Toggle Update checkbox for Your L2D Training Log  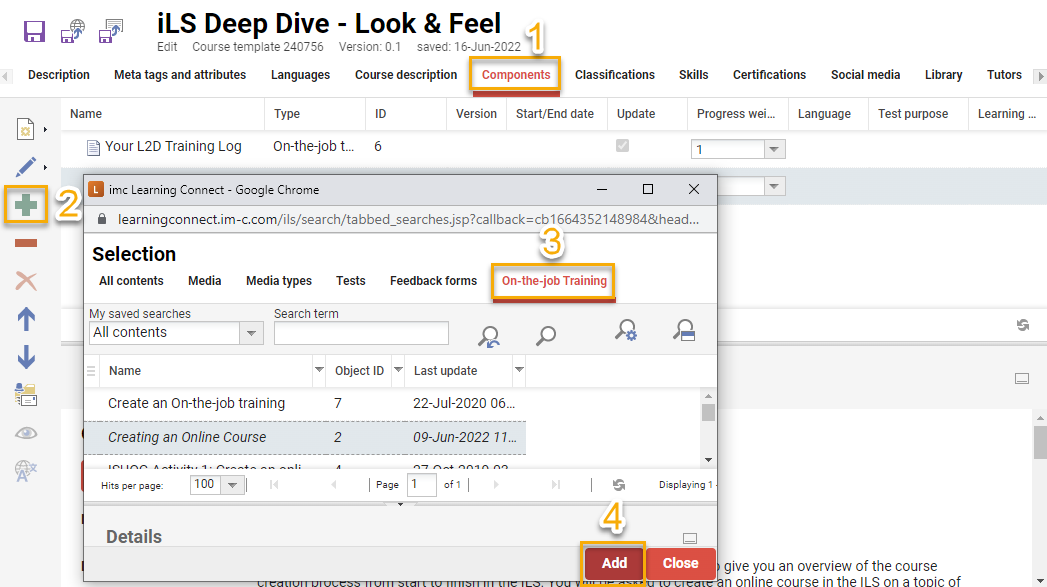(623, 146)
